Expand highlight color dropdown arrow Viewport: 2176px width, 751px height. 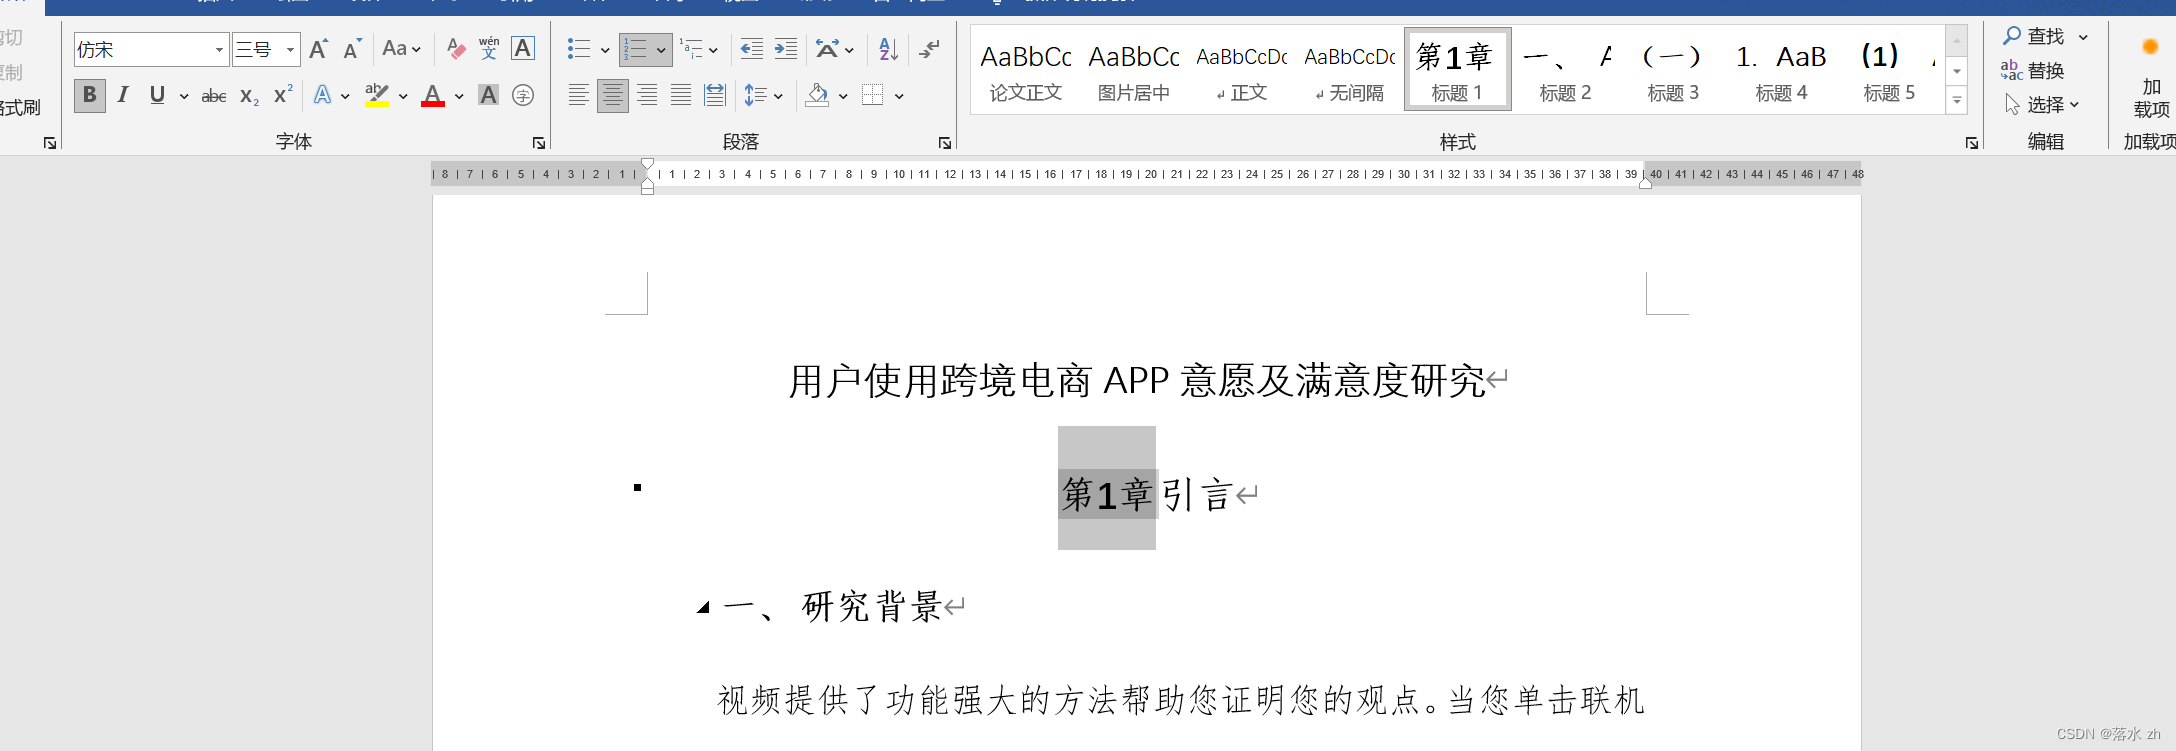(403, 97)
